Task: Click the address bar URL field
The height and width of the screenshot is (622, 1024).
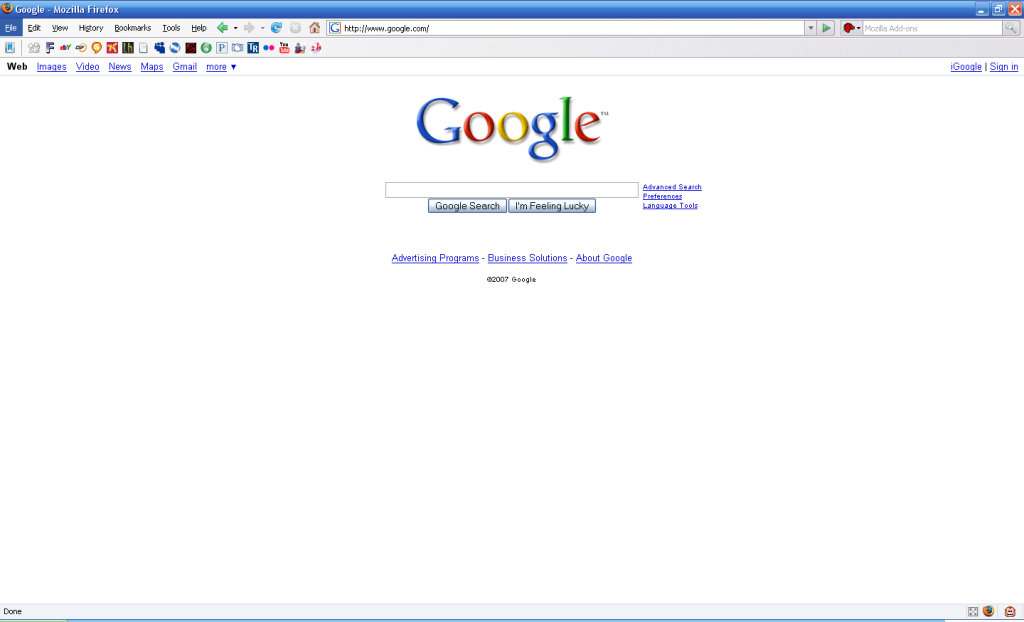Action: [566, 28]
